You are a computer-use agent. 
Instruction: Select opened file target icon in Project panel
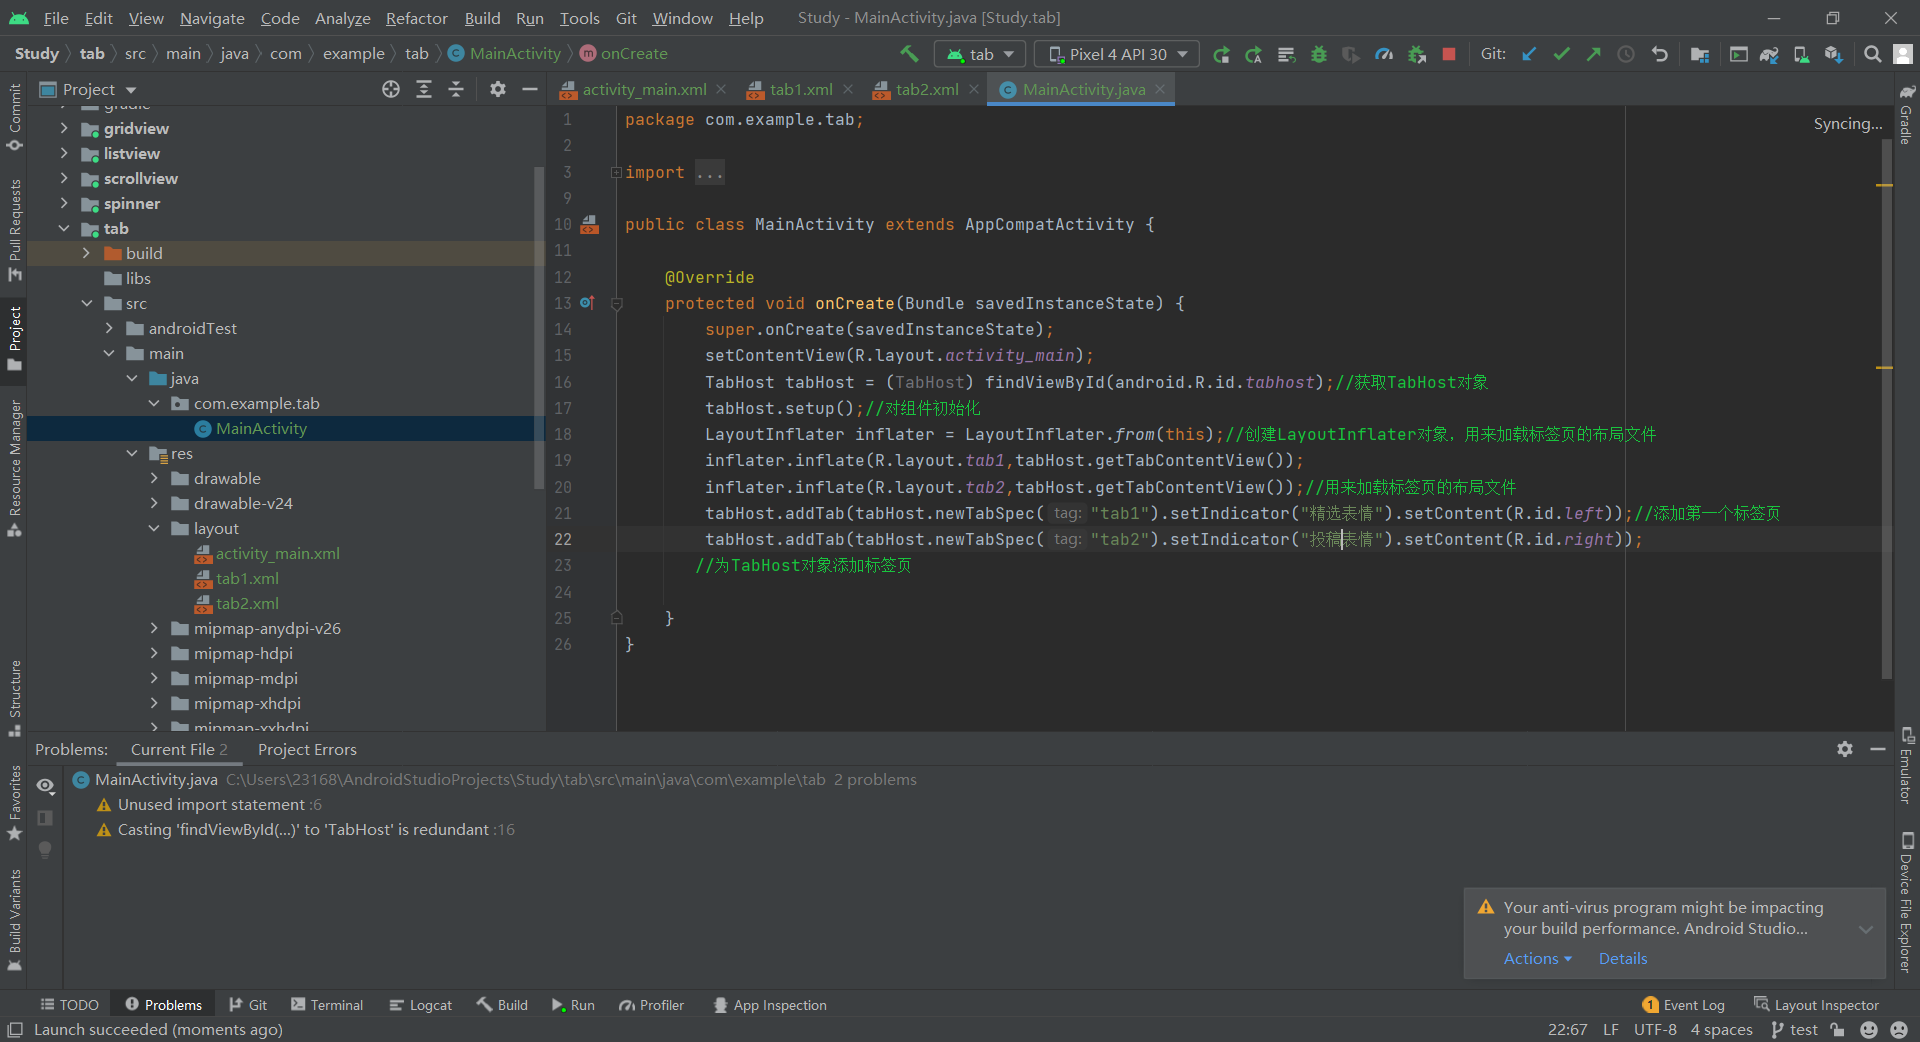pyautogui.click(x=391, y=90)
